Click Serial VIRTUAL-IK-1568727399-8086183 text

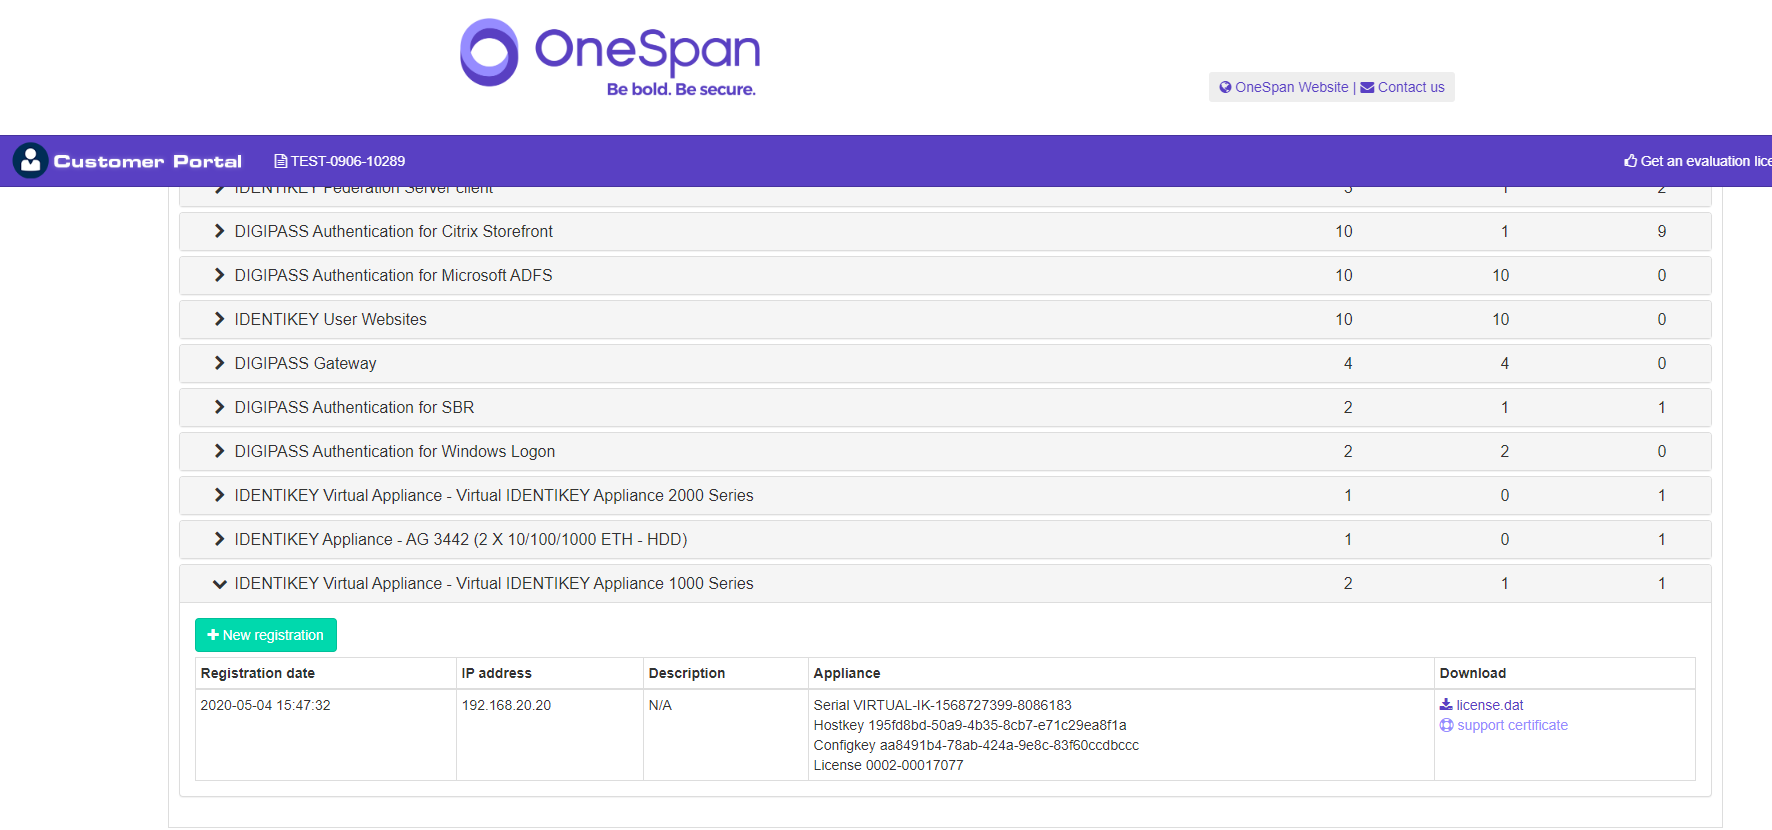click(x=942, y=705)
